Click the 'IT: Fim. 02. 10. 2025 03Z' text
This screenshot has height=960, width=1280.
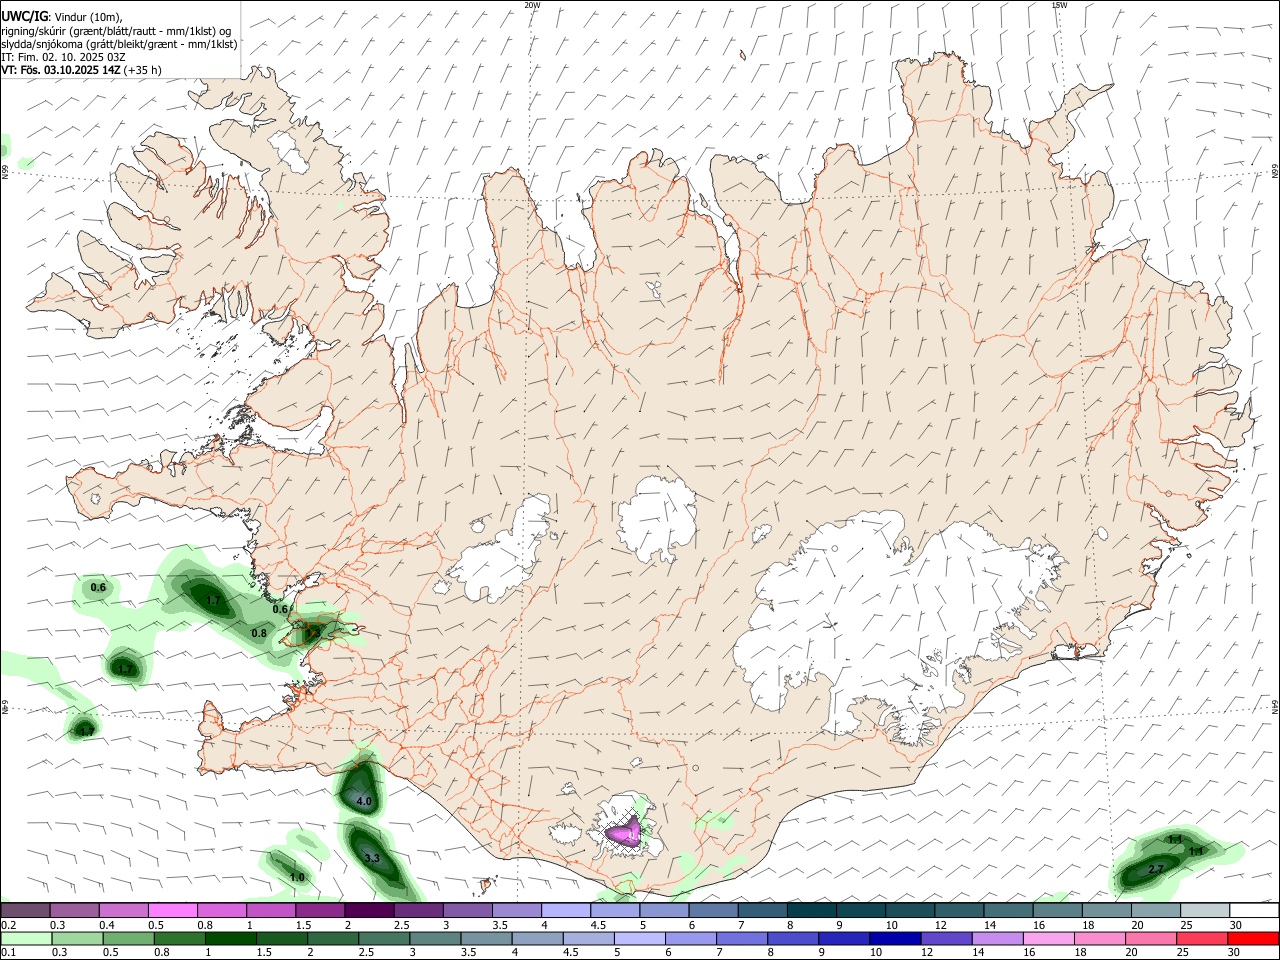click(x=63, y=57)
